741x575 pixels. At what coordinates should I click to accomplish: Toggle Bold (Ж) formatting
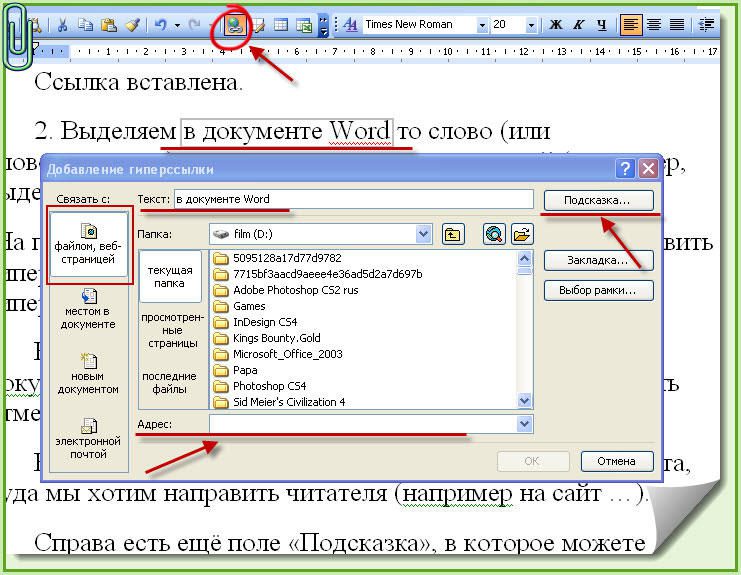(x=556, y=25)
